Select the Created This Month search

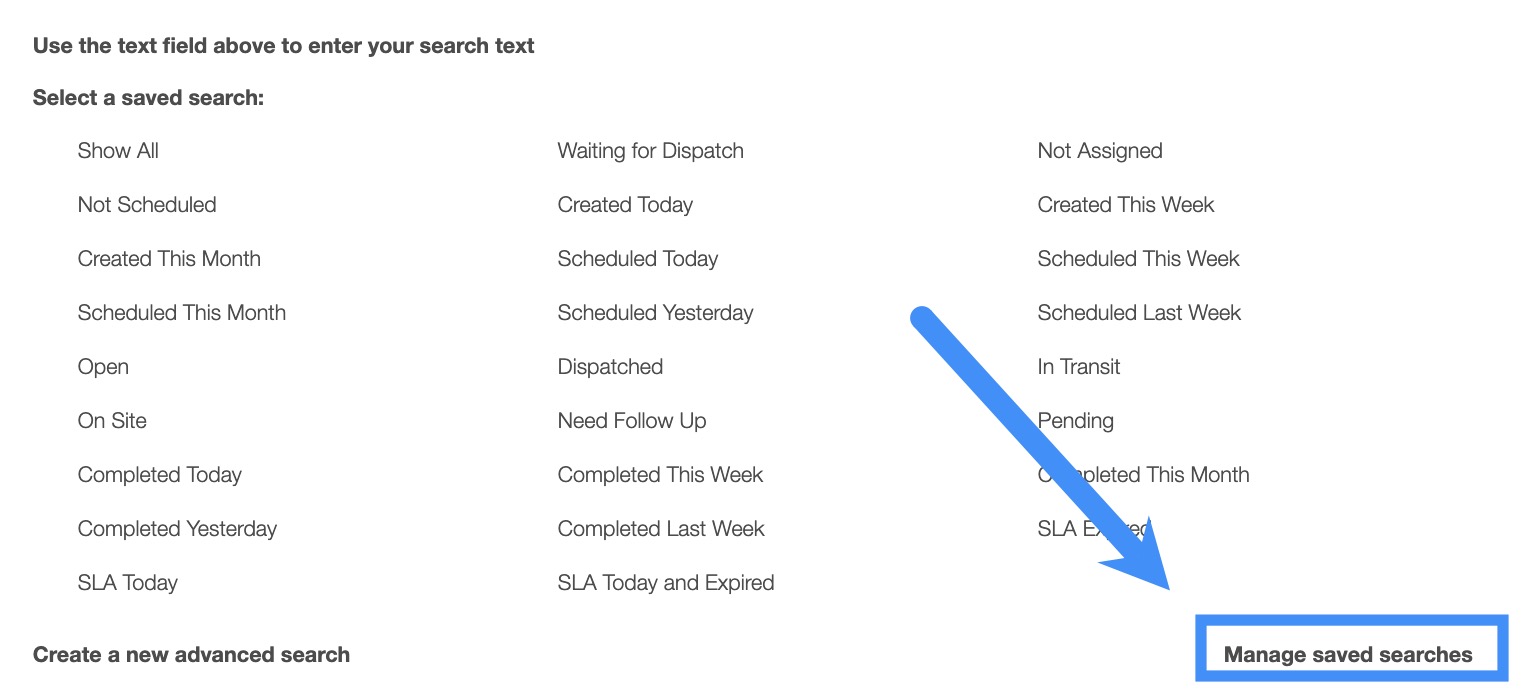(169, 259)
